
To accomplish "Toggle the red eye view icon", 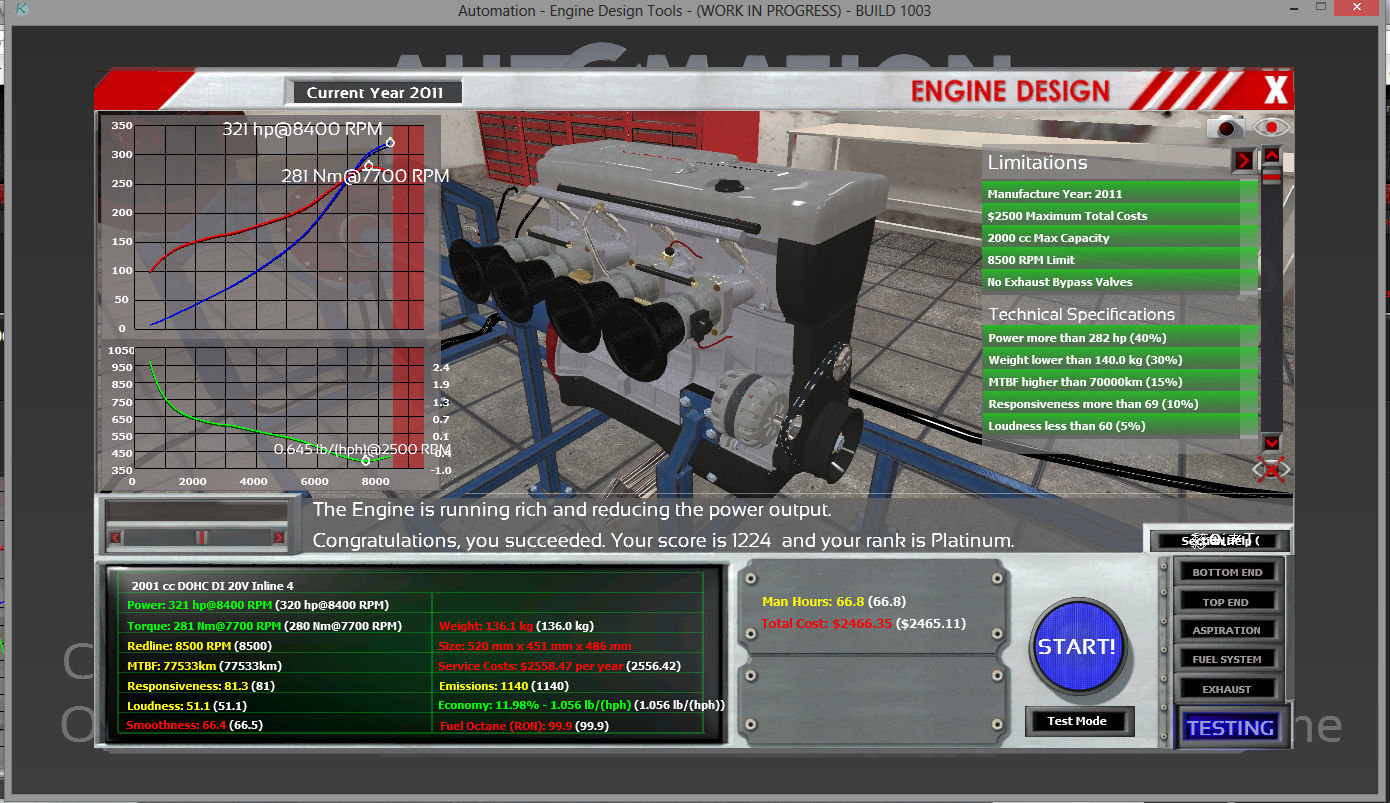I will point(1272,127).
